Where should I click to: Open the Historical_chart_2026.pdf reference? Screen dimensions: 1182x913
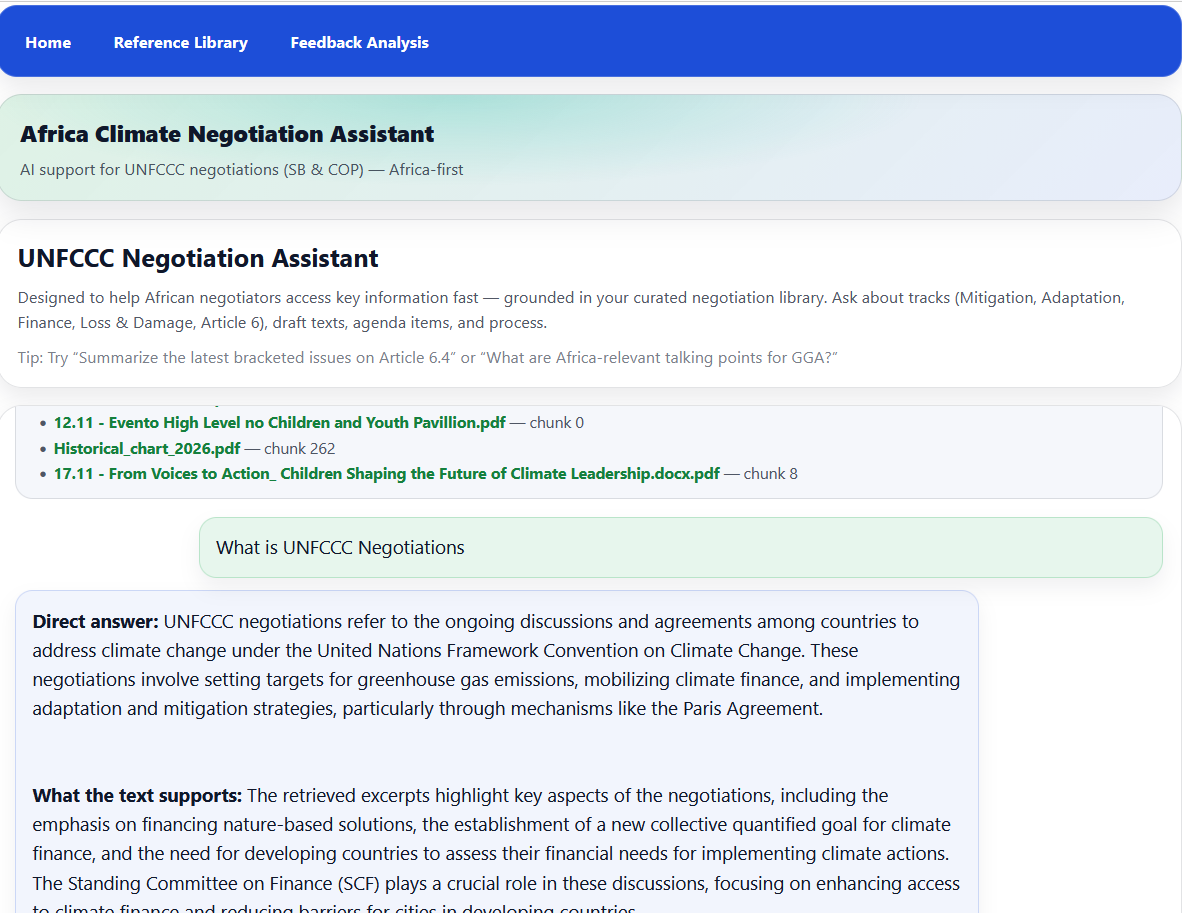tap(146, 448)
